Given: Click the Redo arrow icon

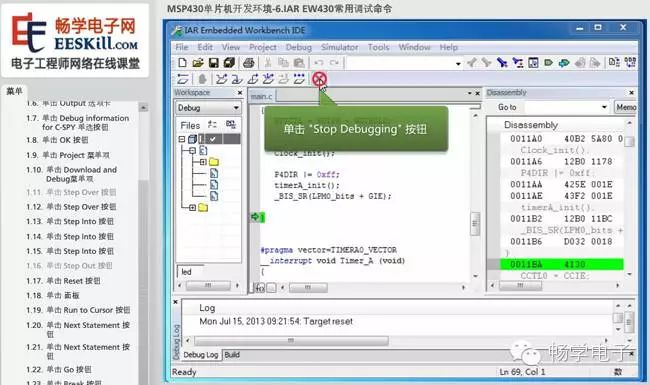Looking at the screenshot, I should tap(334, 63).
